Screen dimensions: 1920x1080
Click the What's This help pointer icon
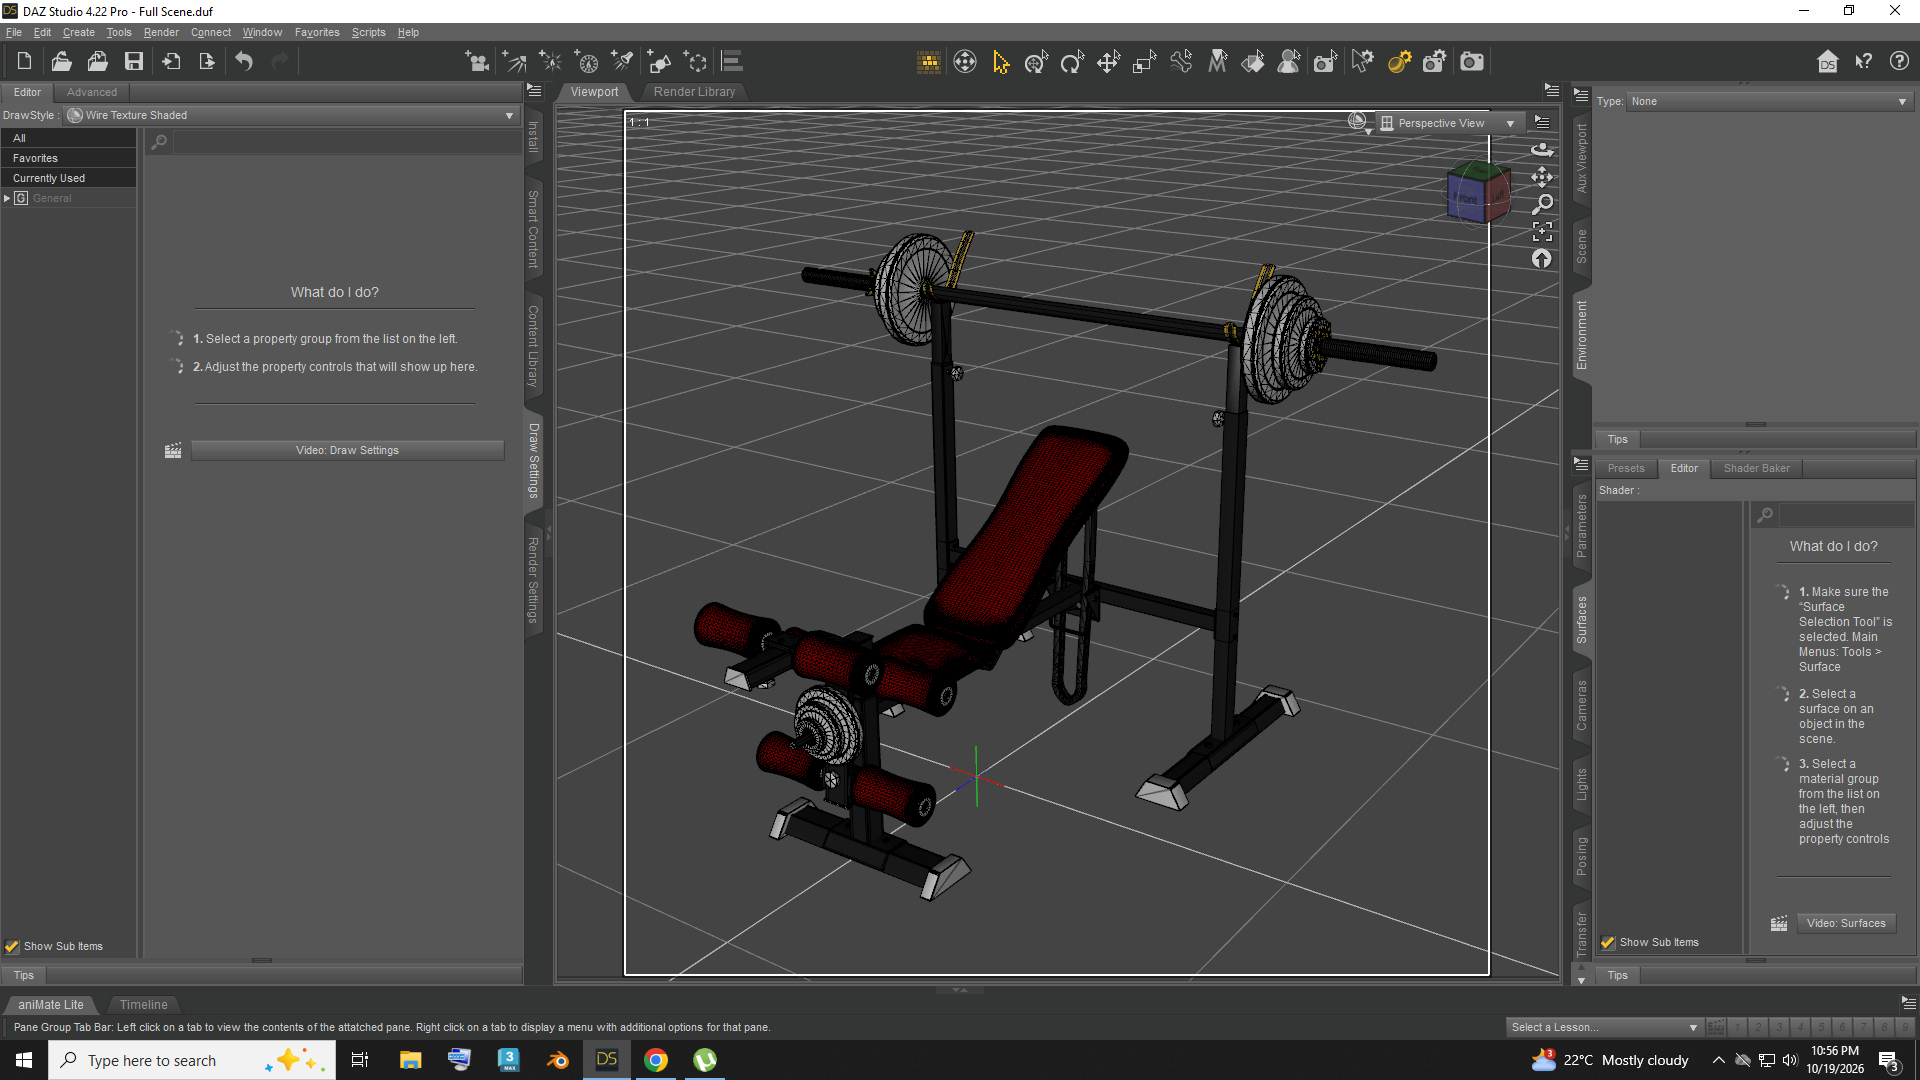click(1864, 62)
